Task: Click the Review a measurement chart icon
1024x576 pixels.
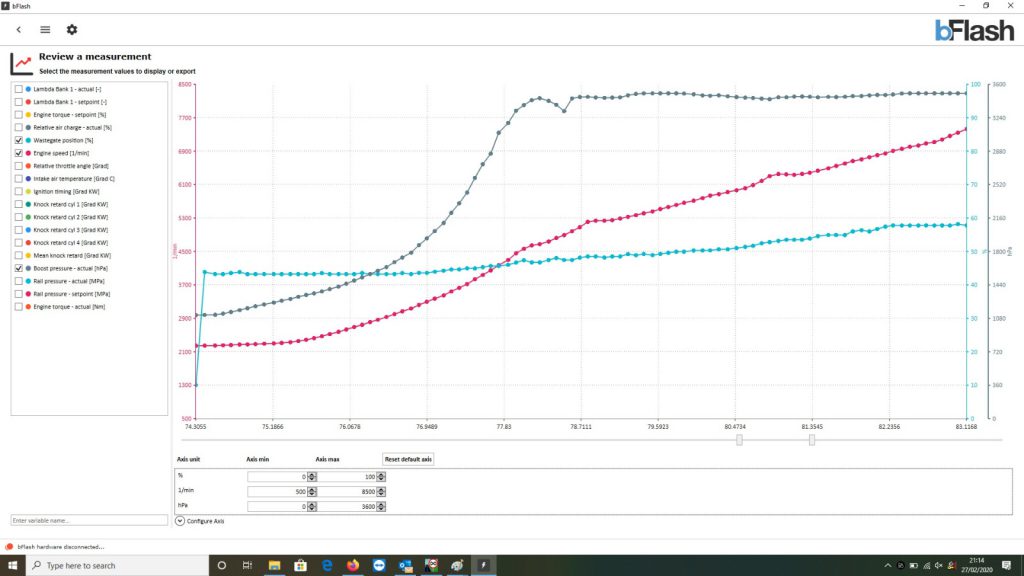Action: (20, 63)
